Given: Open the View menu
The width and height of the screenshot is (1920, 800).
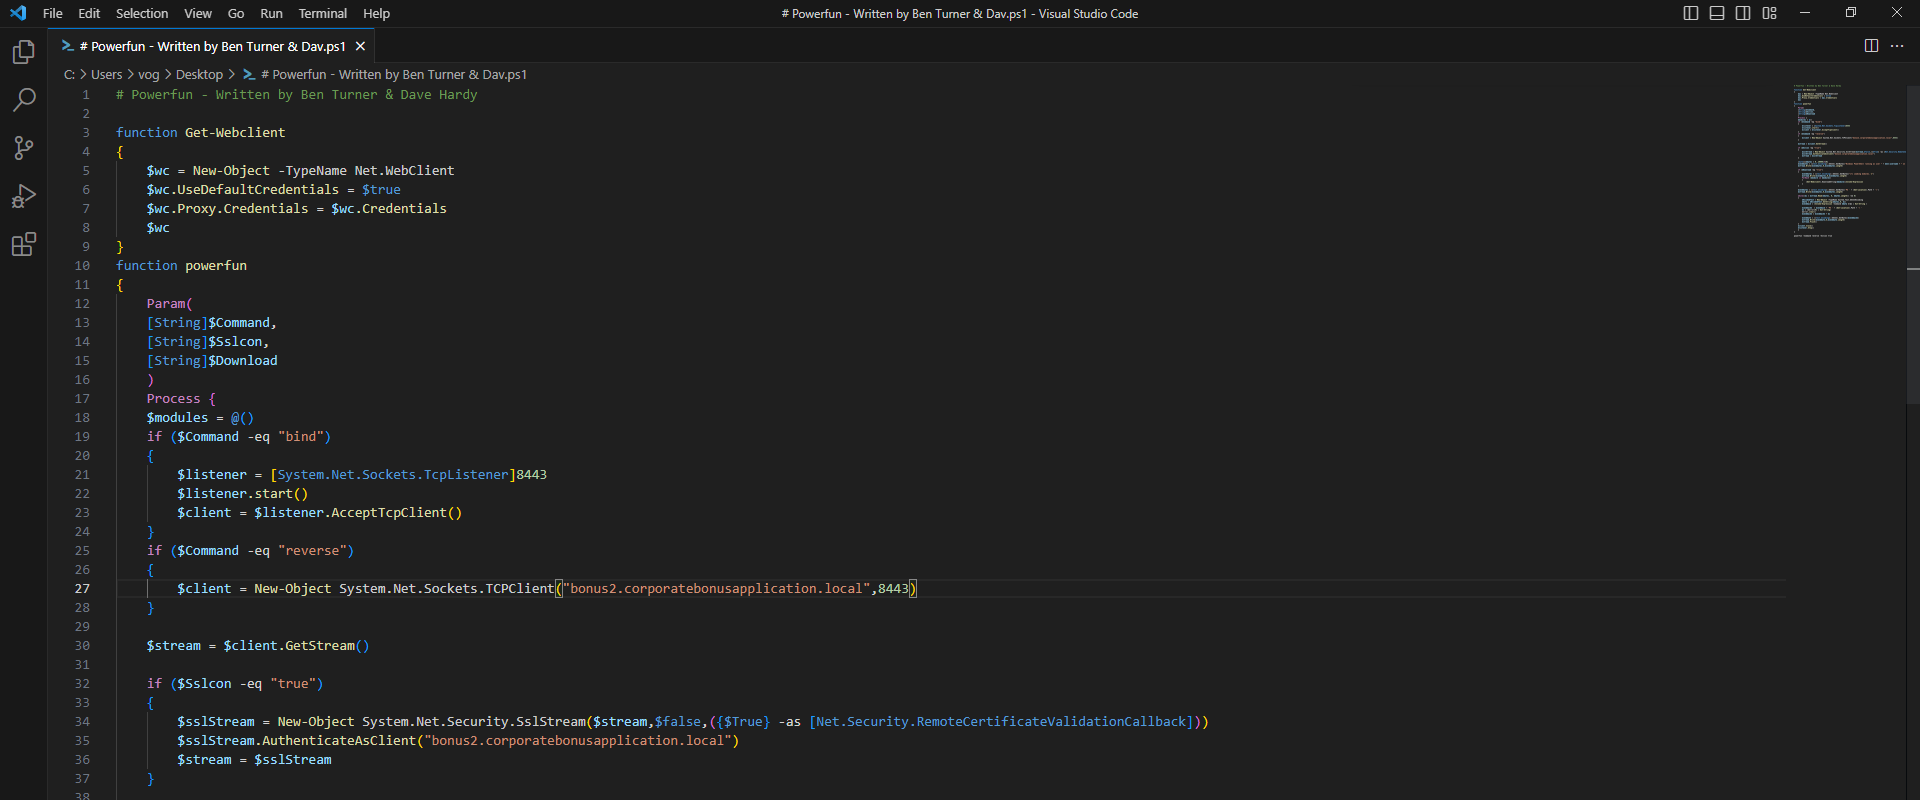Looking at the screenshot, I should click(198, 13).
